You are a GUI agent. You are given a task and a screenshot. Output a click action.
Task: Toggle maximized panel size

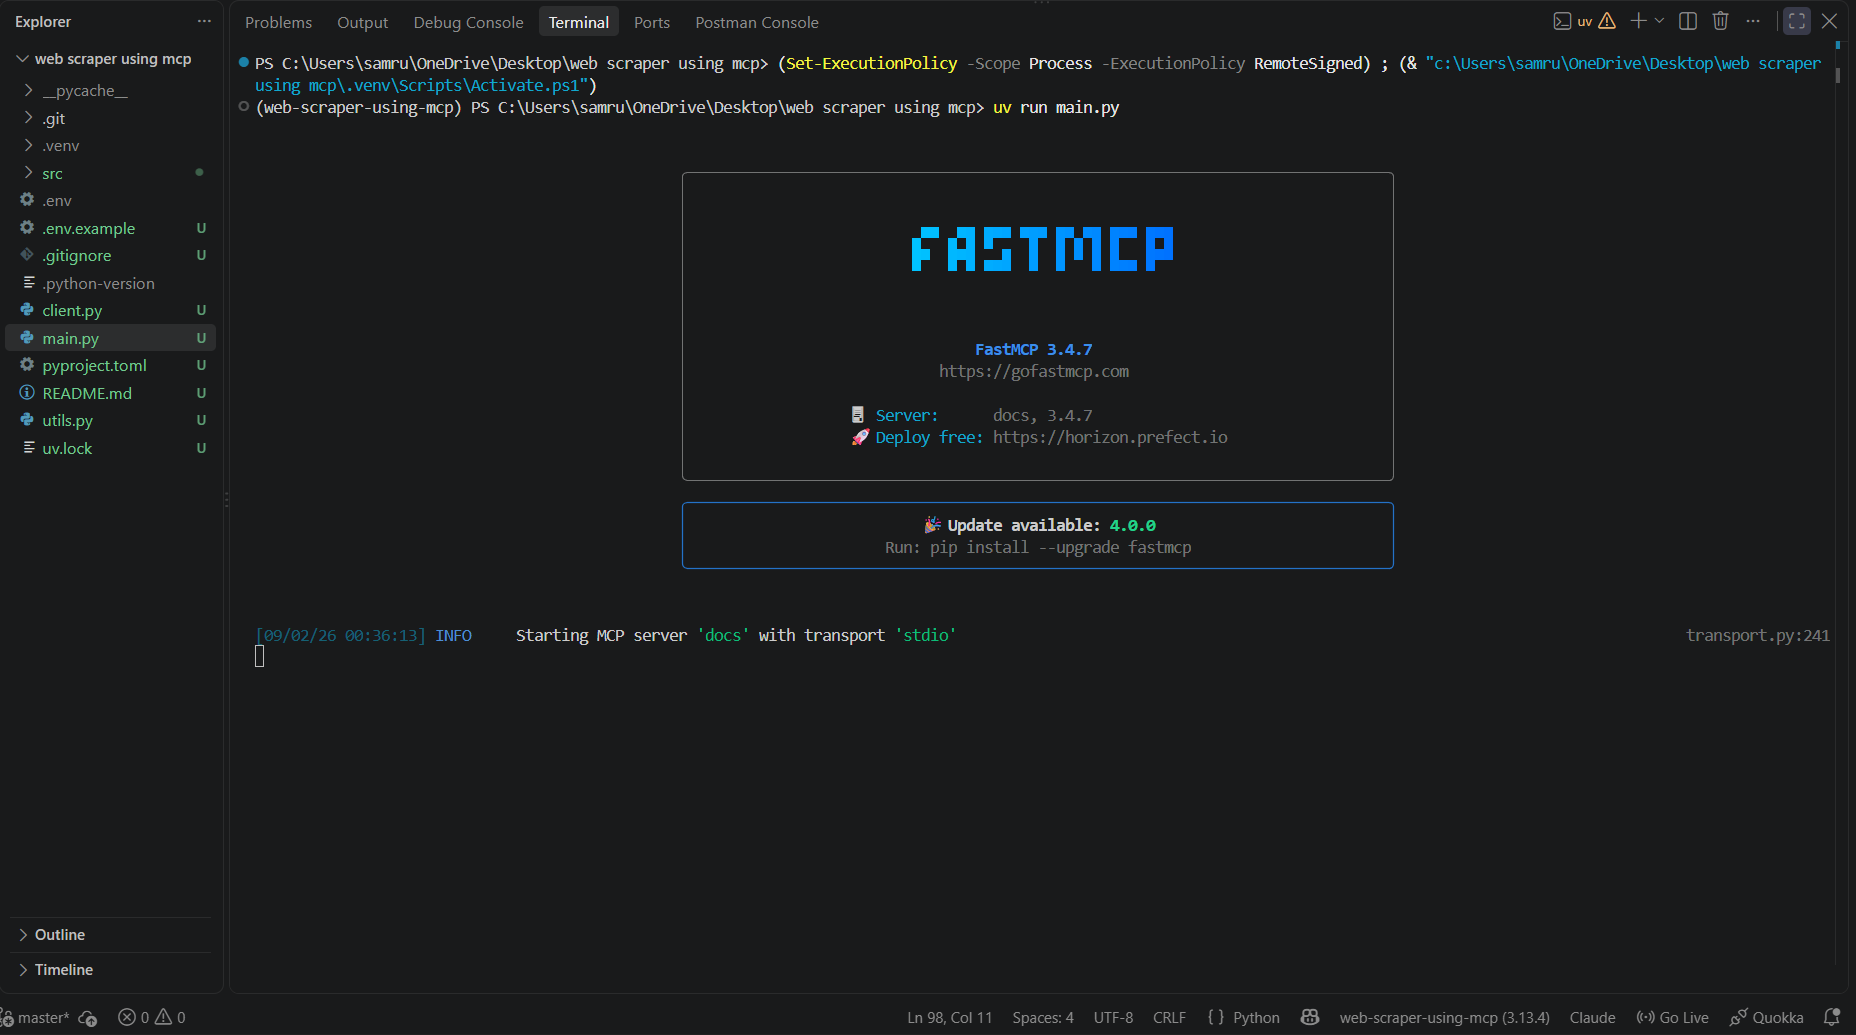coord(1797,21)
